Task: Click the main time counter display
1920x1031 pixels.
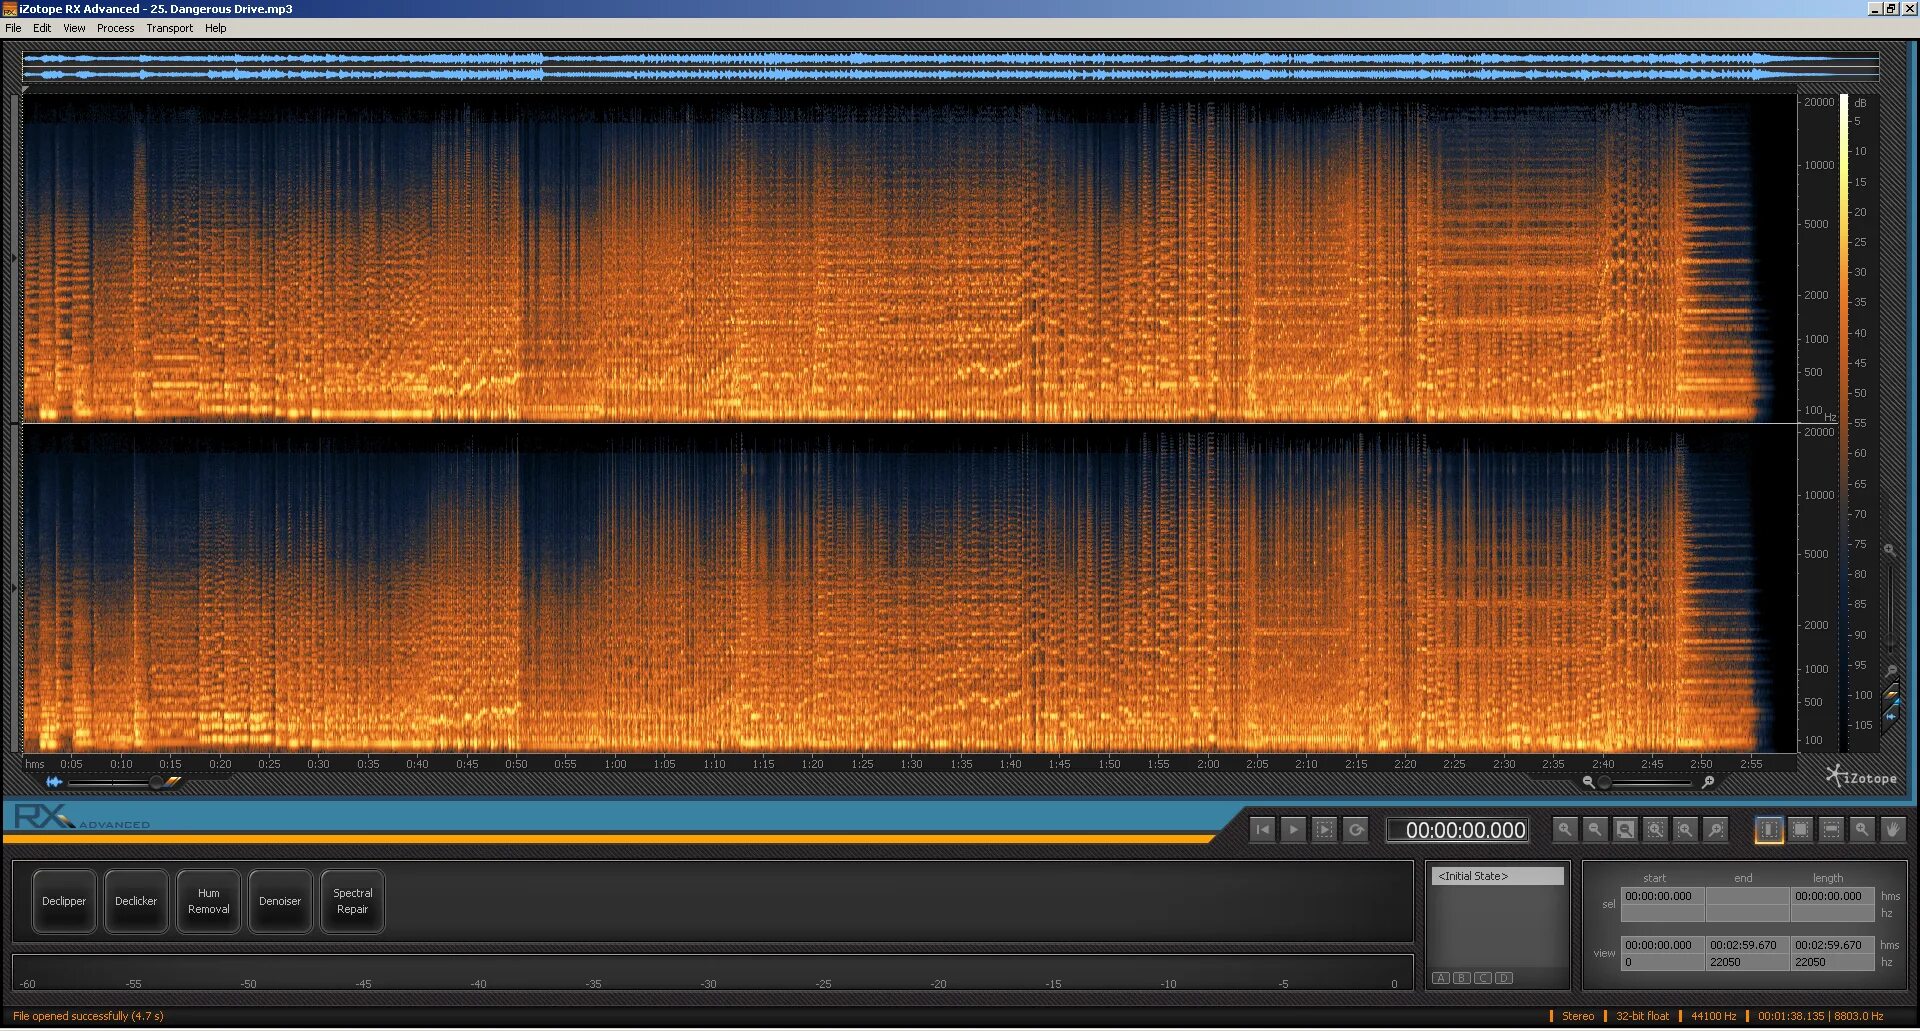Action: pyautogui.click(x=1458, y=830)
